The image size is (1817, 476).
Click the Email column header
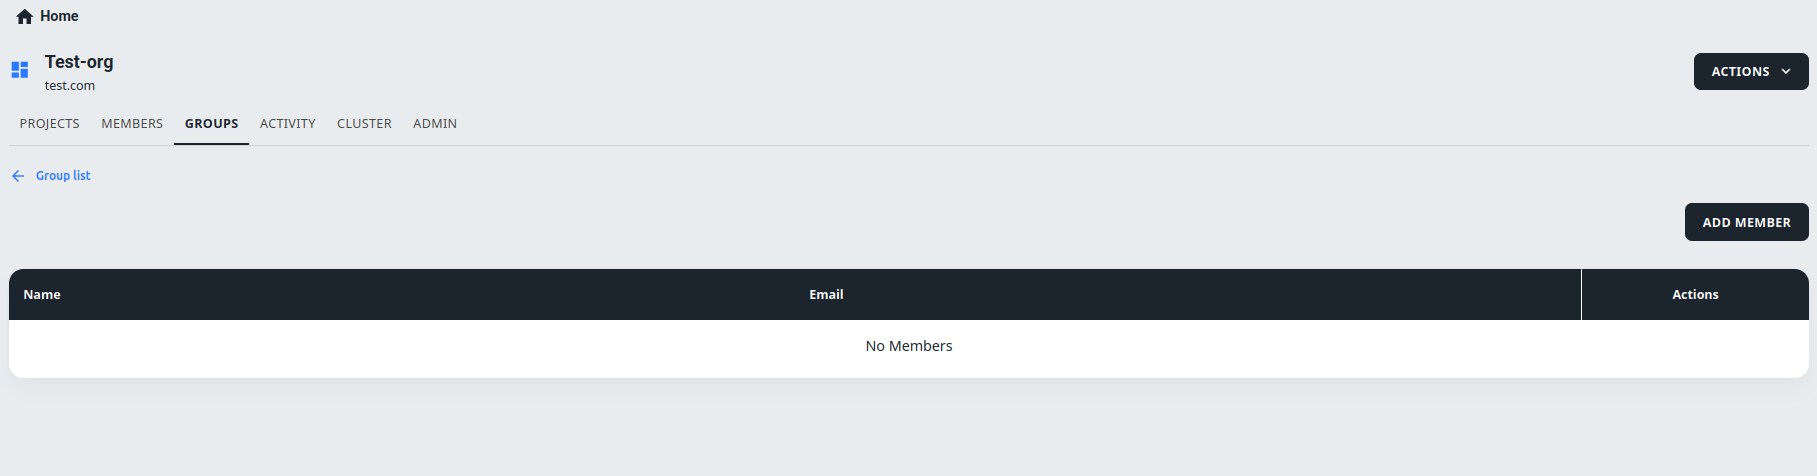click(826, 295)
